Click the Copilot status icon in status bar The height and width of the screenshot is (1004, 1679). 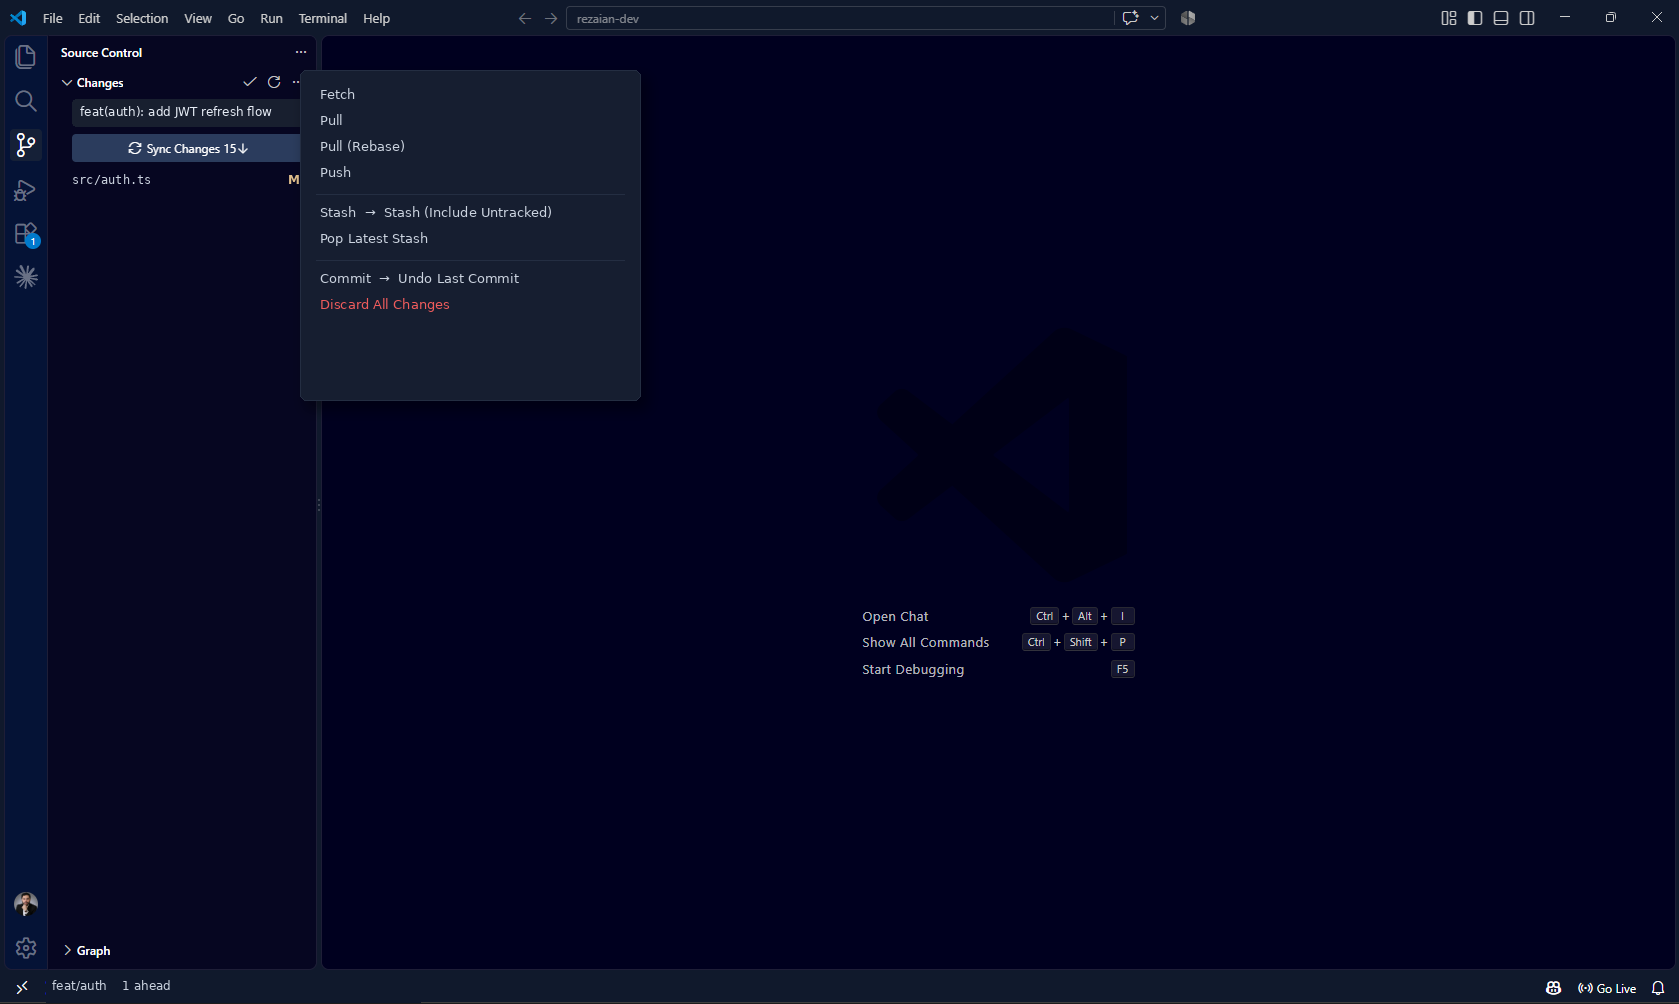coord(1553,988)
